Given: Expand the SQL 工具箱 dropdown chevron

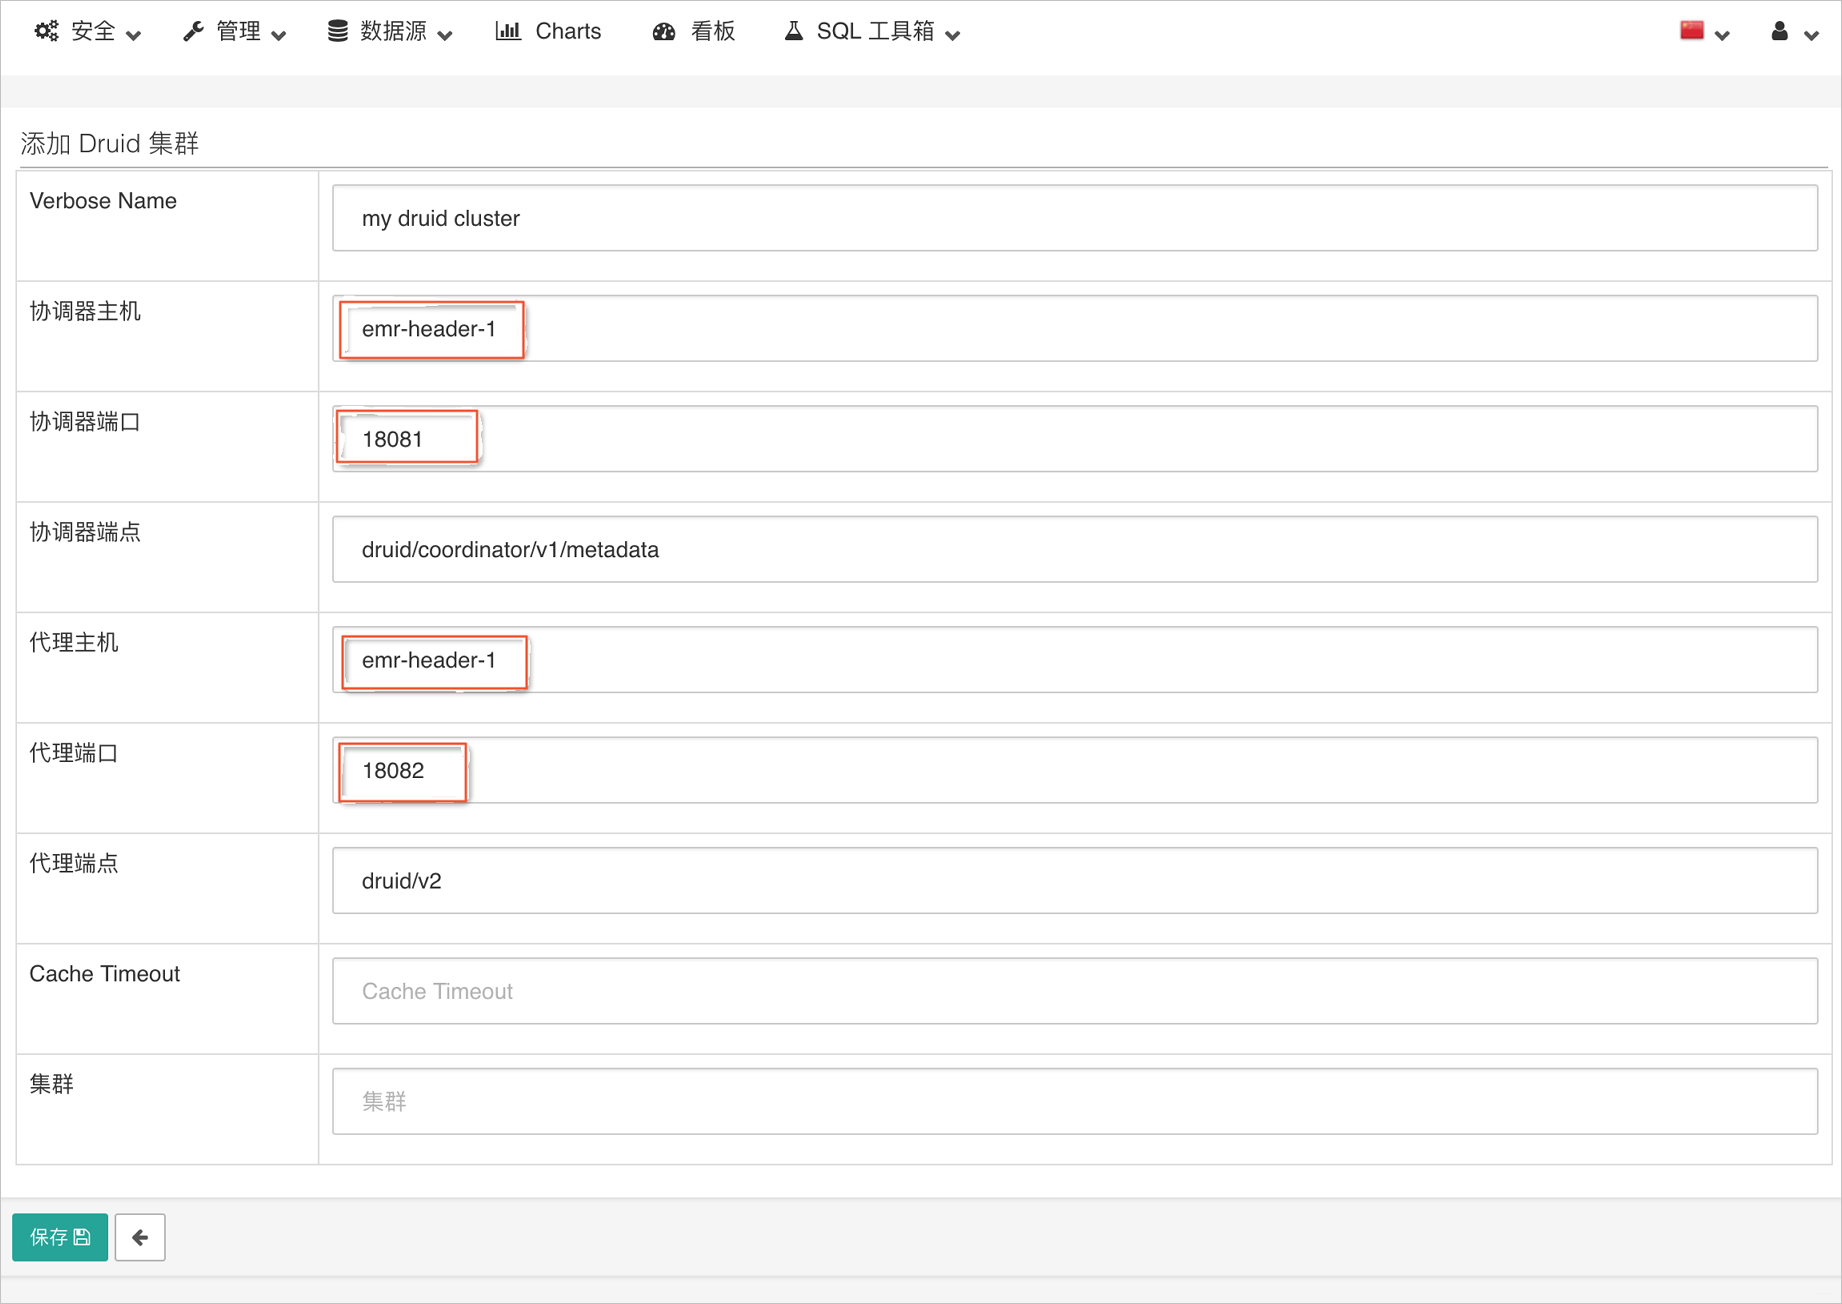Looking at the screenshot, I should coord(953,35).
